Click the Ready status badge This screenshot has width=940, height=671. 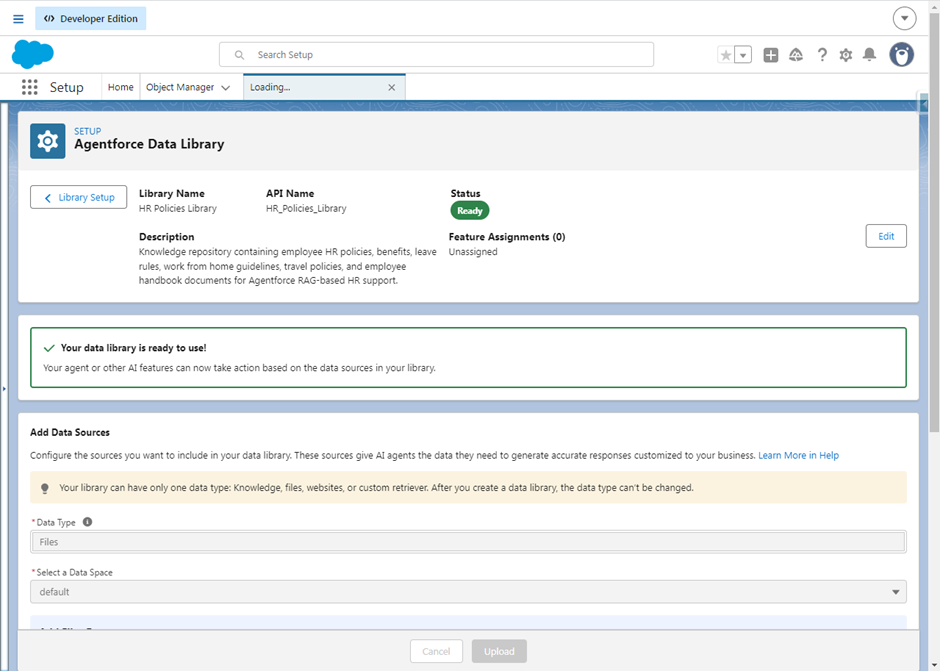click(x=469, y=210)
